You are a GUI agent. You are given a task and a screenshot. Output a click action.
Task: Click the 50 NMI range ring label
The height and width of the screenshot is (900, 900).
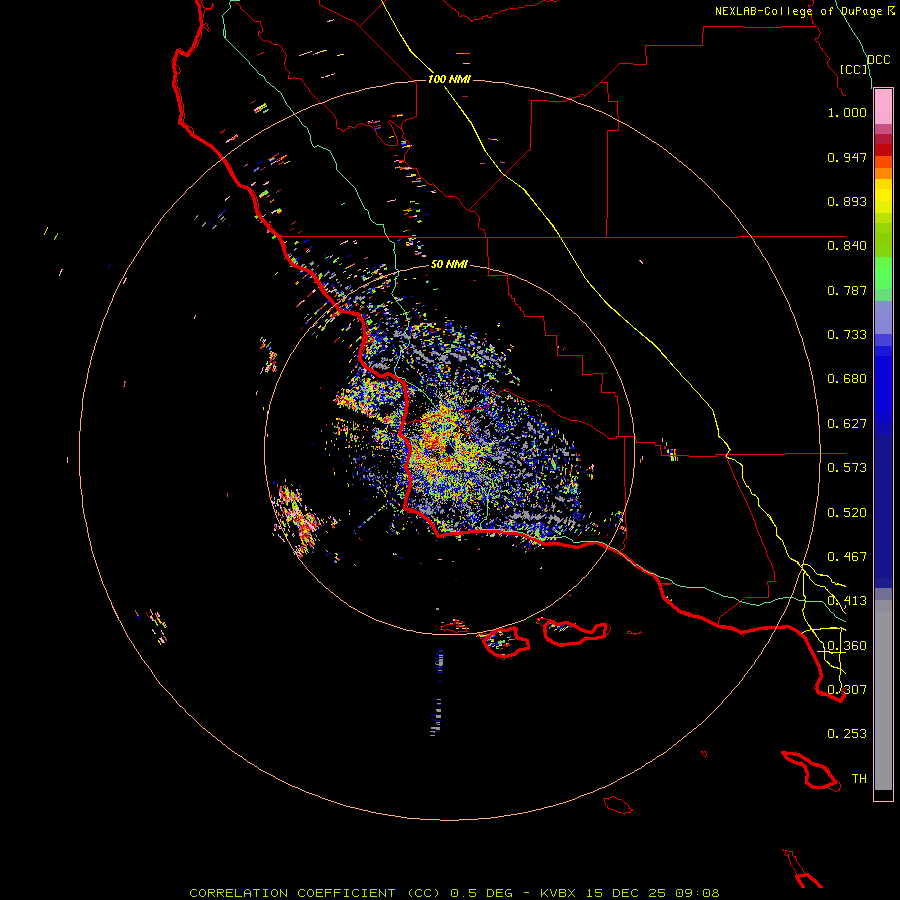coord(449,264)
